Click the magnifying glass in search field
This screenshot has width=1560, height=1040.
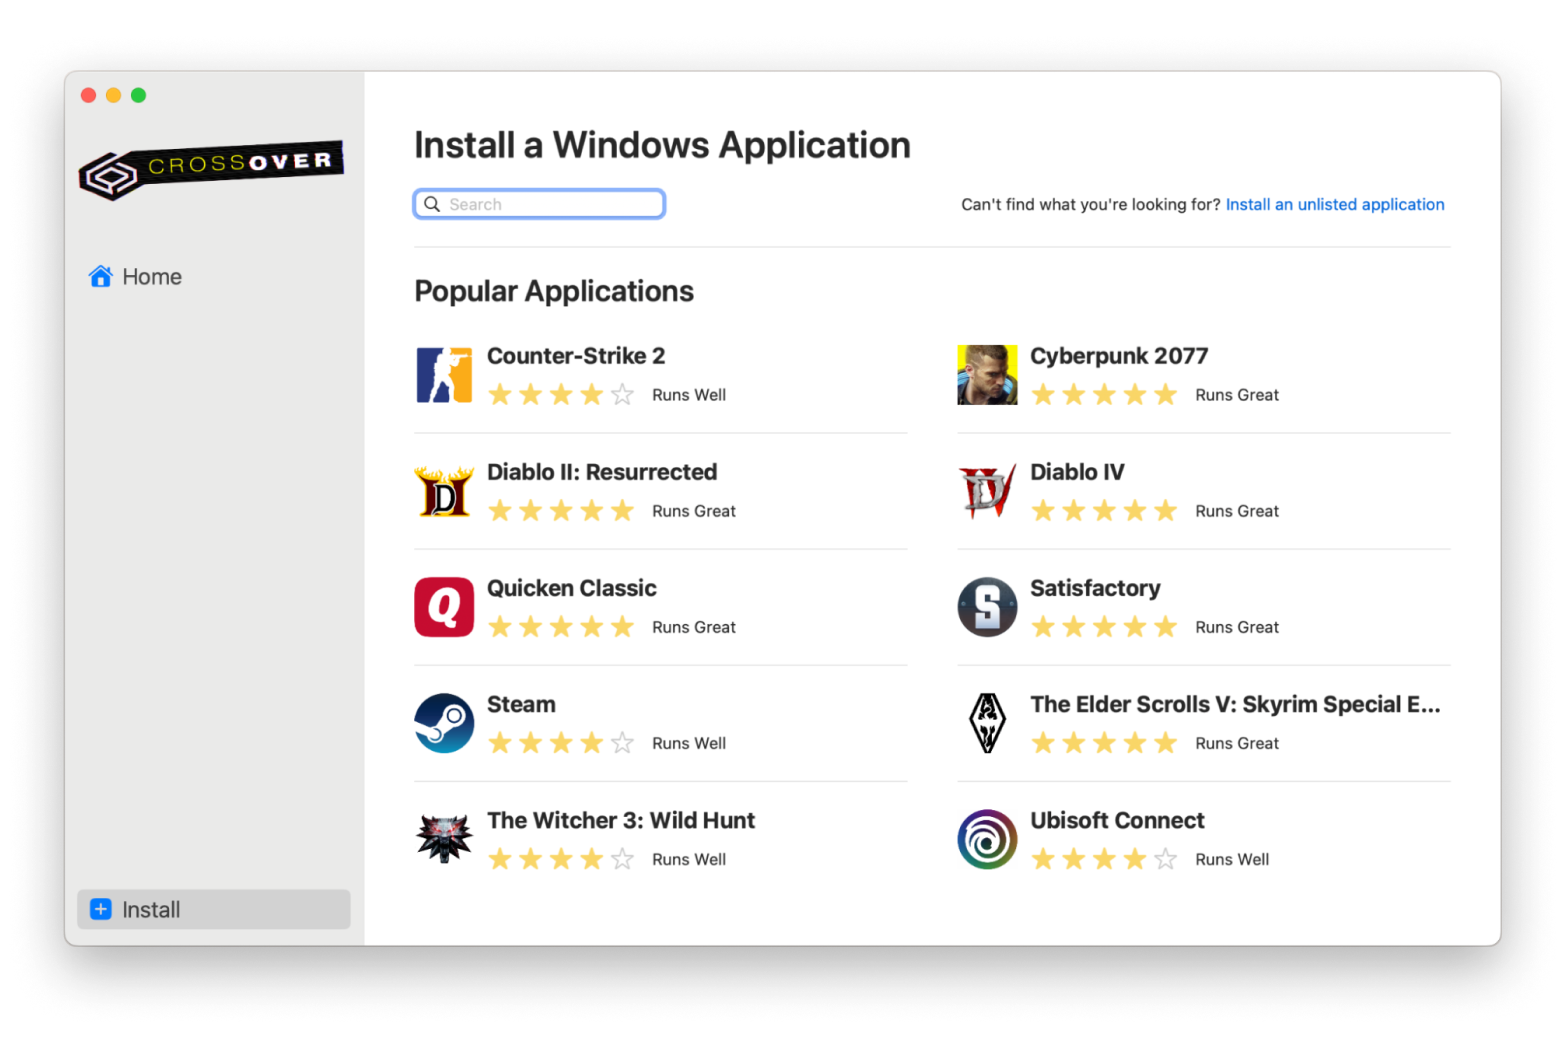click(x=432, y=204)
